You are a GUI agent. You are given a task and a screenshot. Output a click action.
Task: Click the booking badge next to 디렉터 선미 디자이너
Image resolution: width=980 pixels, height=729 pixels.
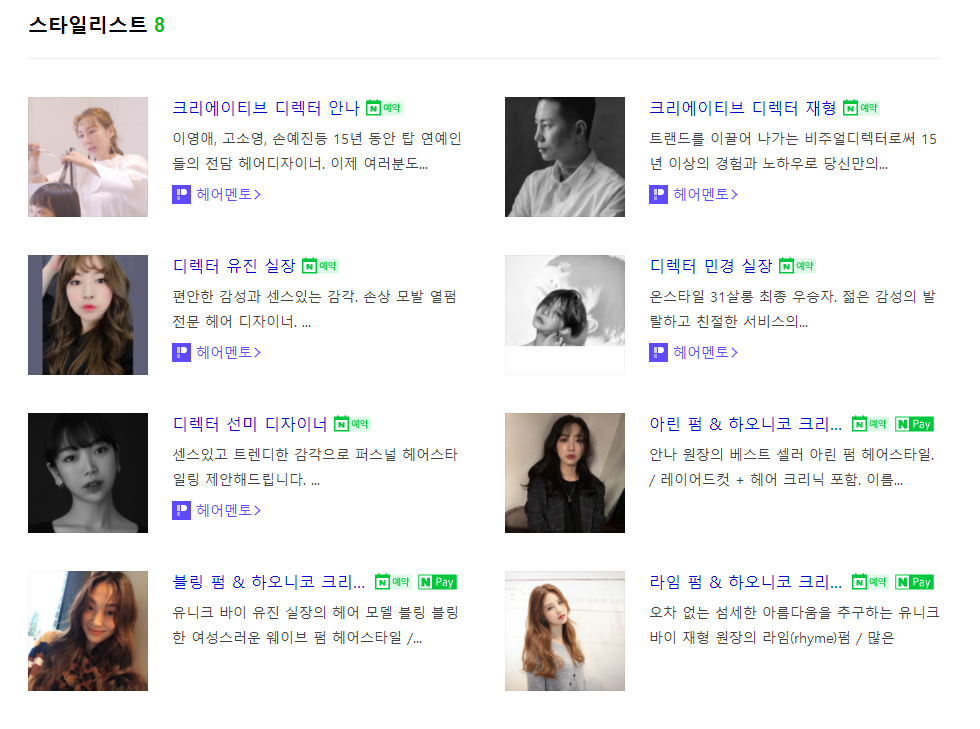click(x=352, y=424)
